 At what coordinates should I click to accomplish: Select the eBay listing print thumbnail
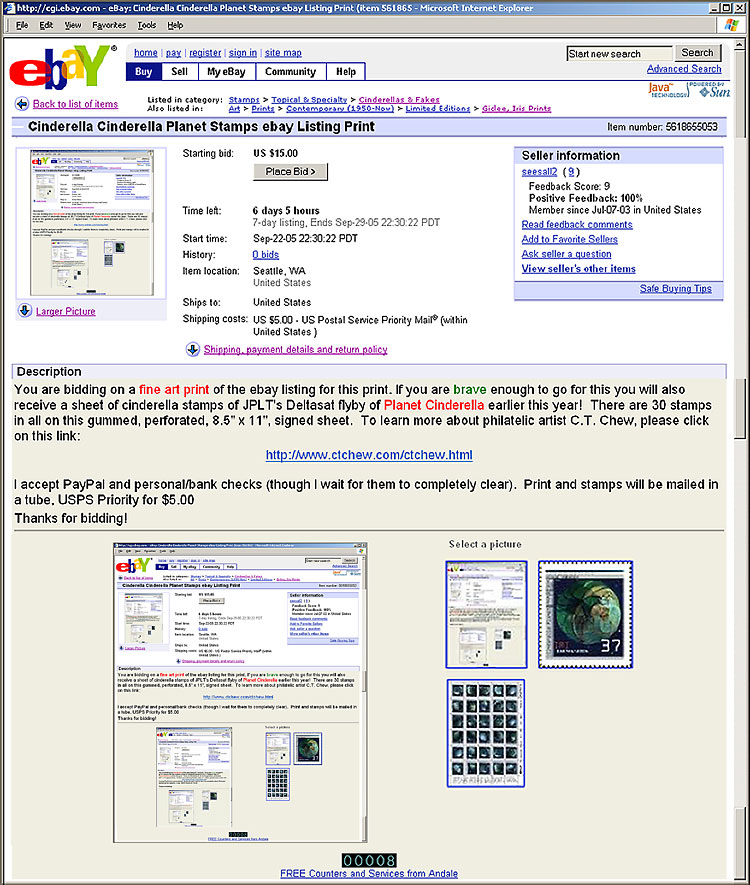486,615
